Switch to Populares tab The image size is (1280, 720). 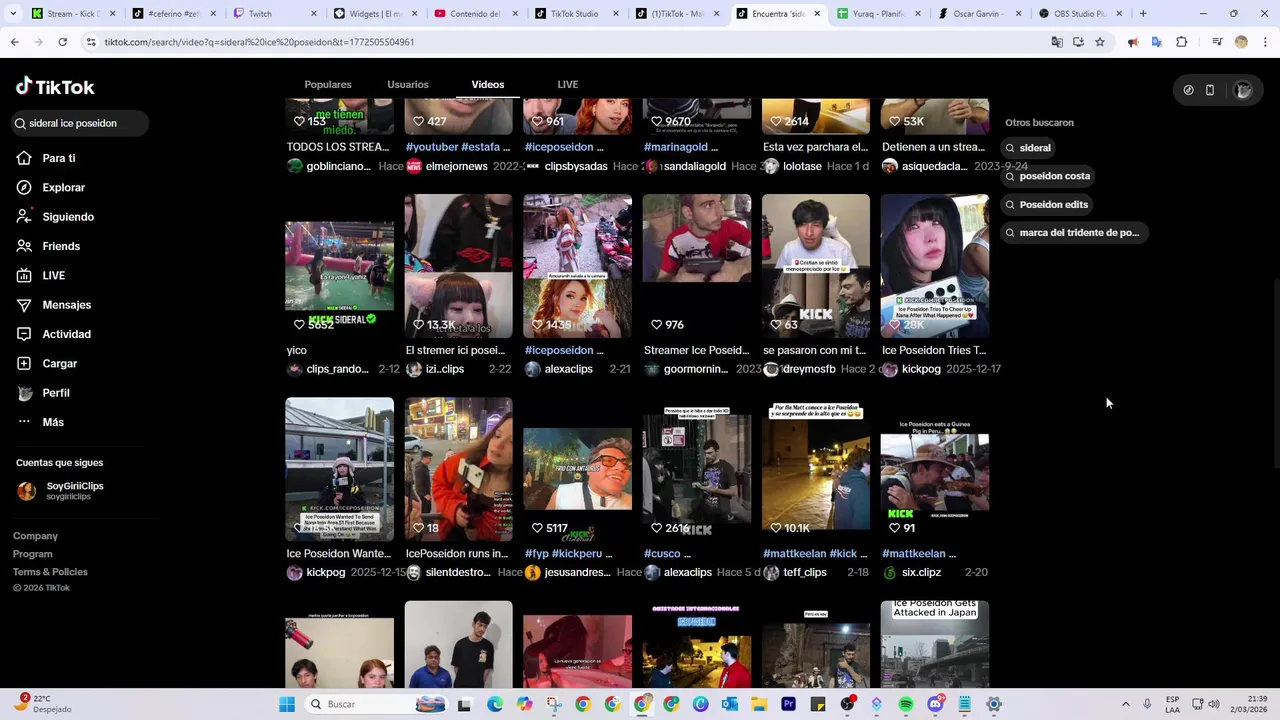tap(328, 84)
